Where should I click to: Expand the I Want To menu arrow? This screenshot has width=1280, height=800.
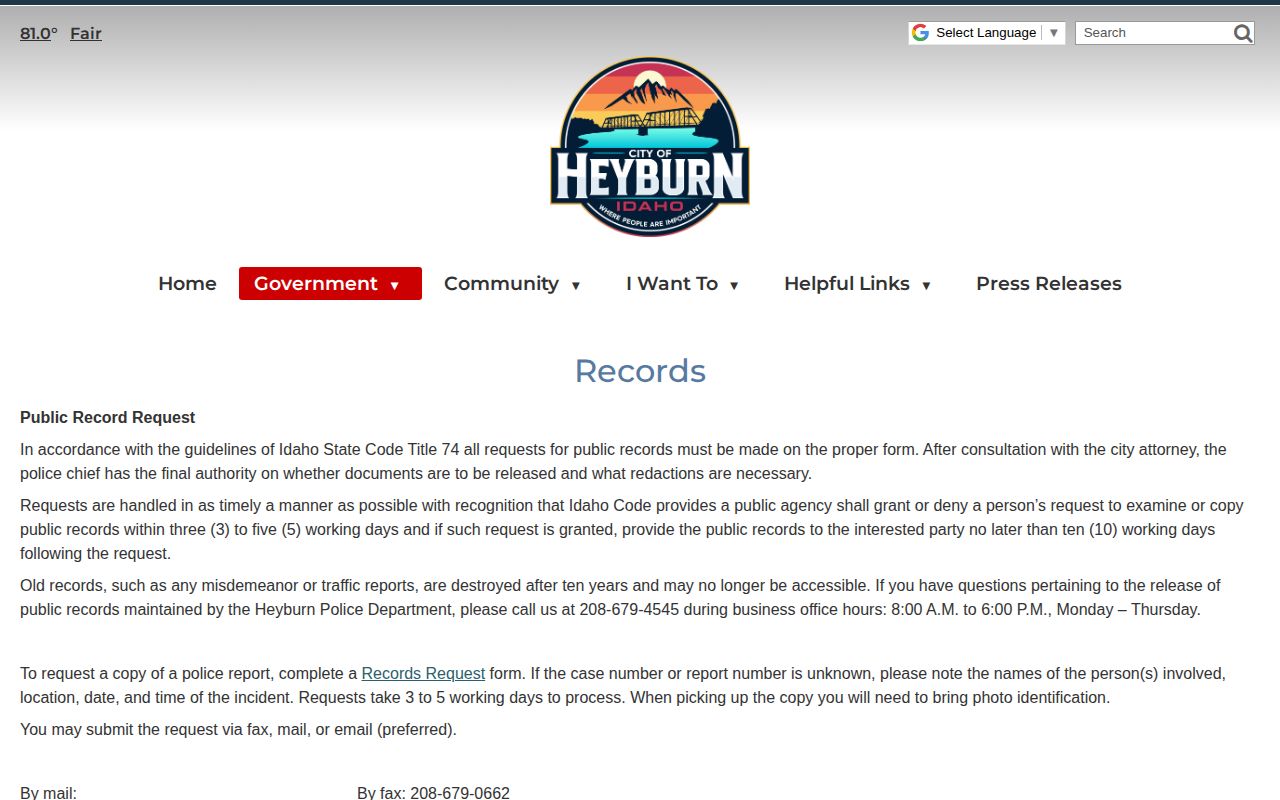pyautogui.click(x=734, y=285)
